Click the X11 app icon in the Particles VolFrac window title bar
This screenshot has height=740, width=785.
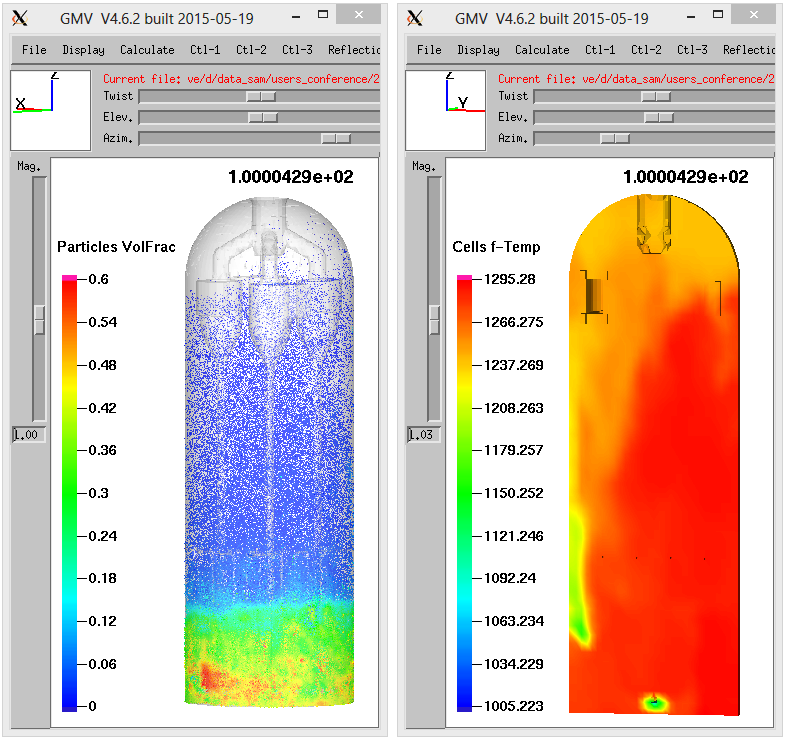tap(21, 18)
